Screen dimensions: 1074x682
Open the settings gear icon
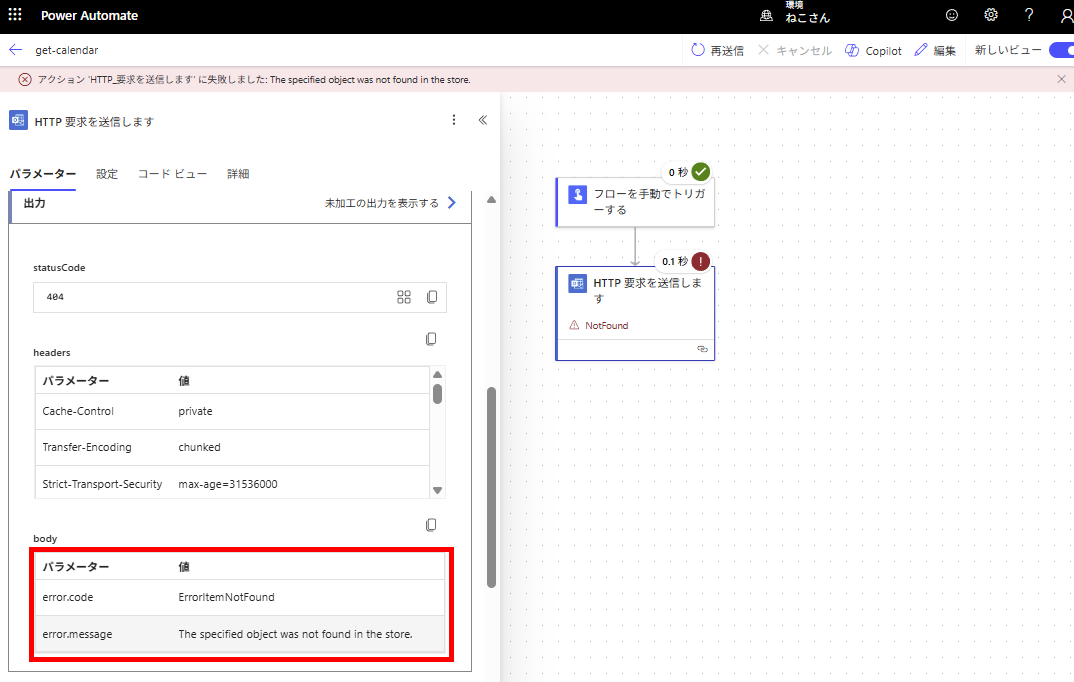point(991,15)
